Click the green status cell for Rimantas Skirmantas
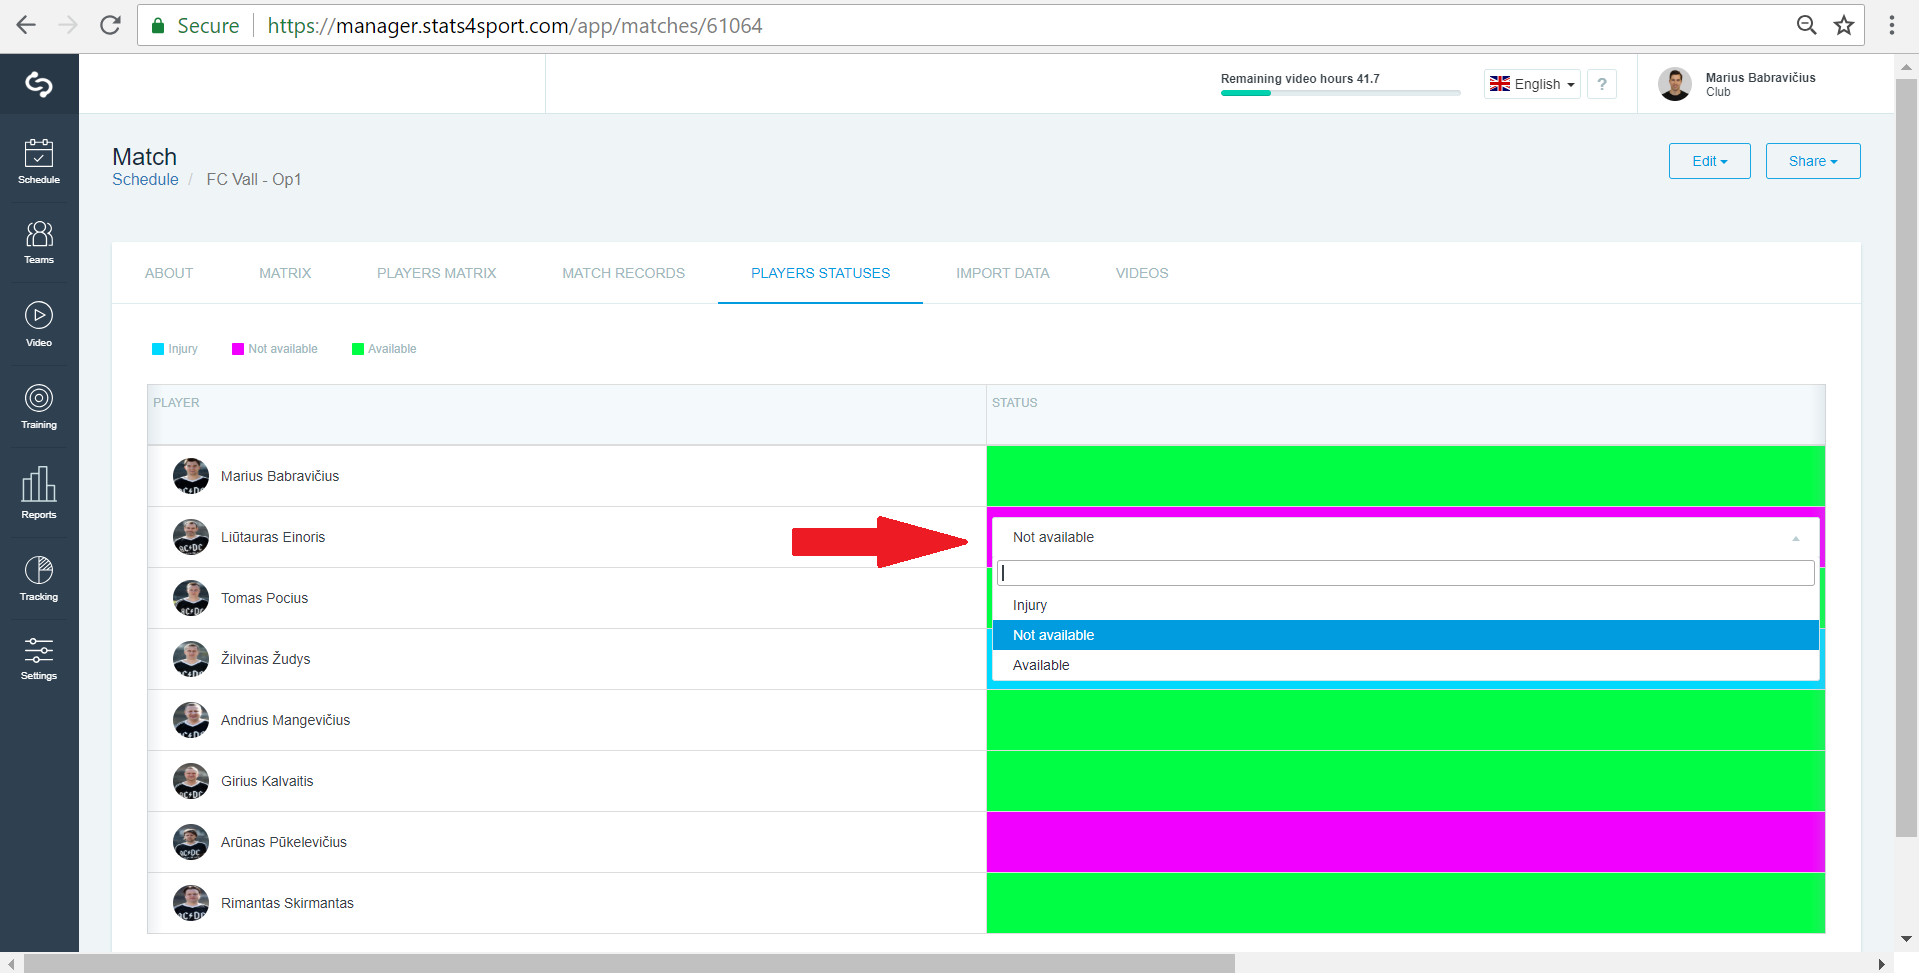 pos(1406,903)
